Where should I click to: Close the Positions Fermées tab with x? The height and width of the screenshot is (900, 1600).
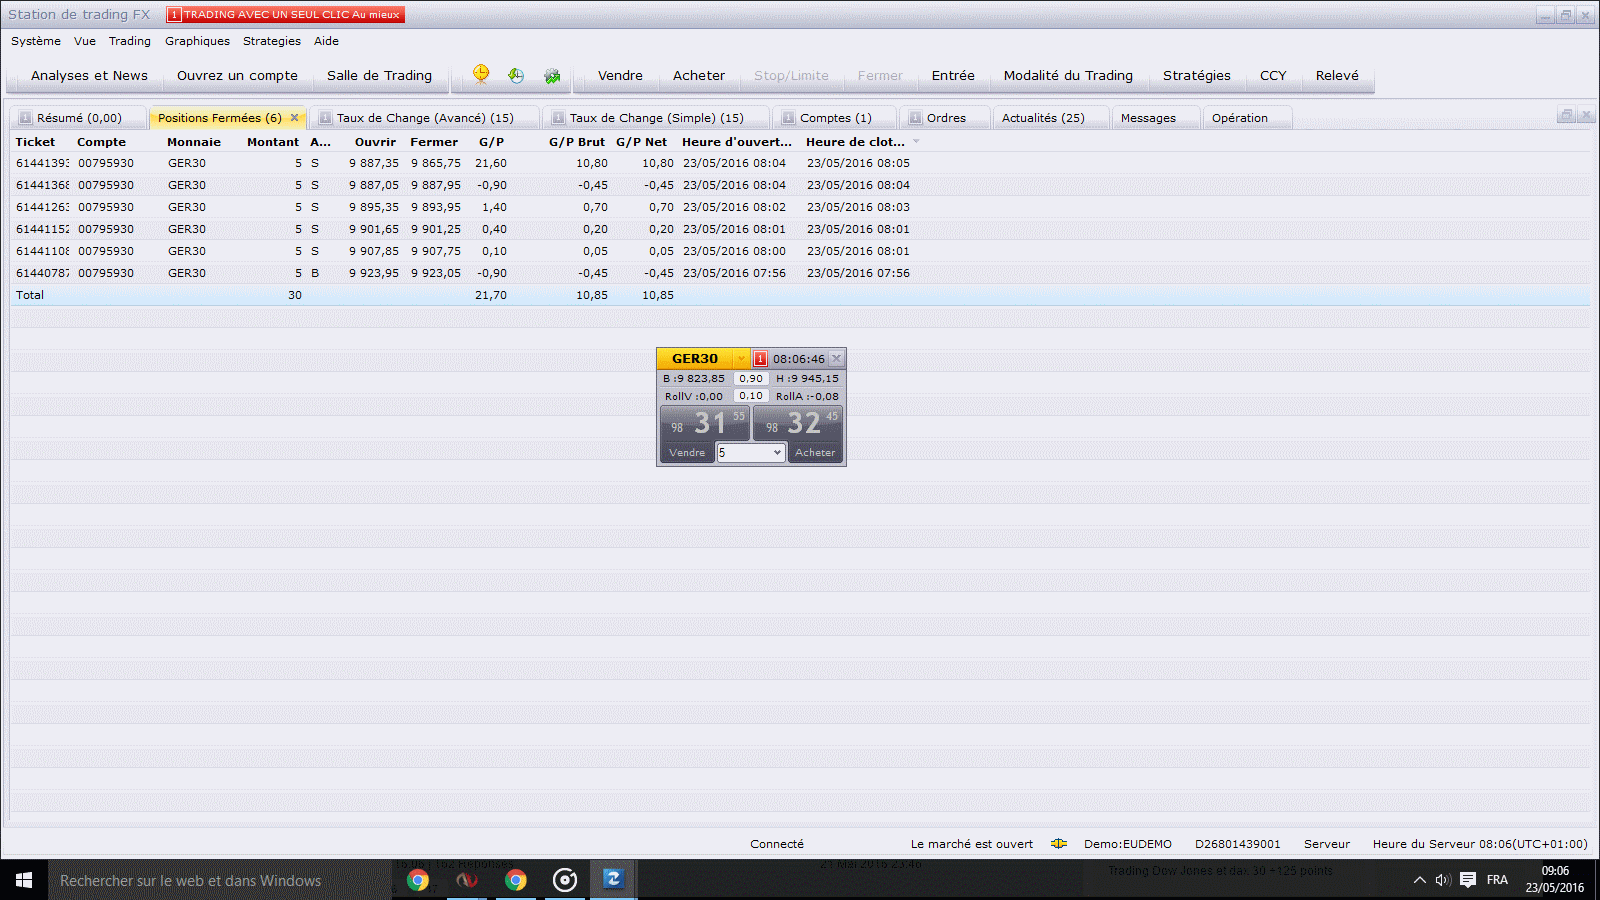coord(295,118)
